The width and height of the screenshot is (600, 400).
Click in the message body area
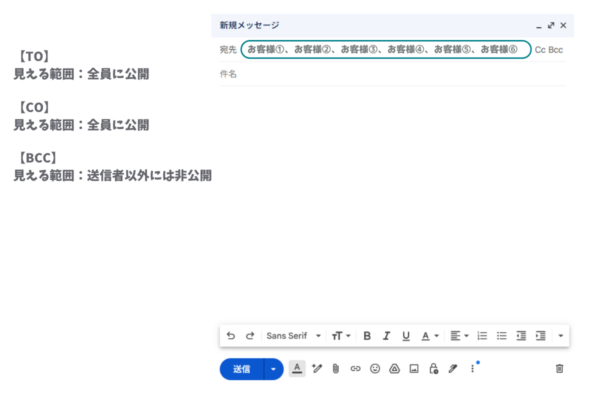[393, 203]
